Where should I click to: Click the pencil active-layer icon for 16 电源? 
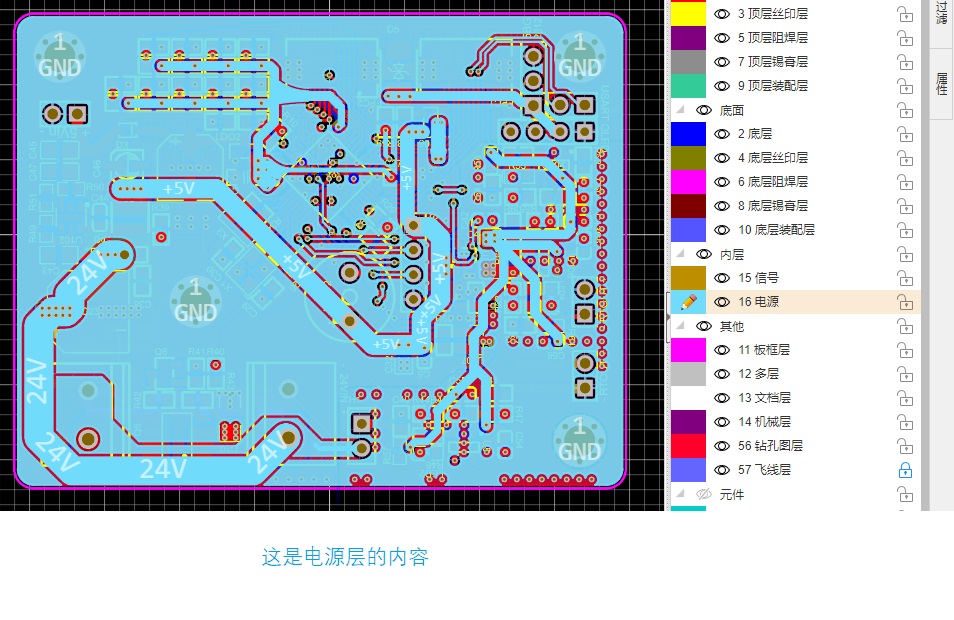click(x=689, y=302)
